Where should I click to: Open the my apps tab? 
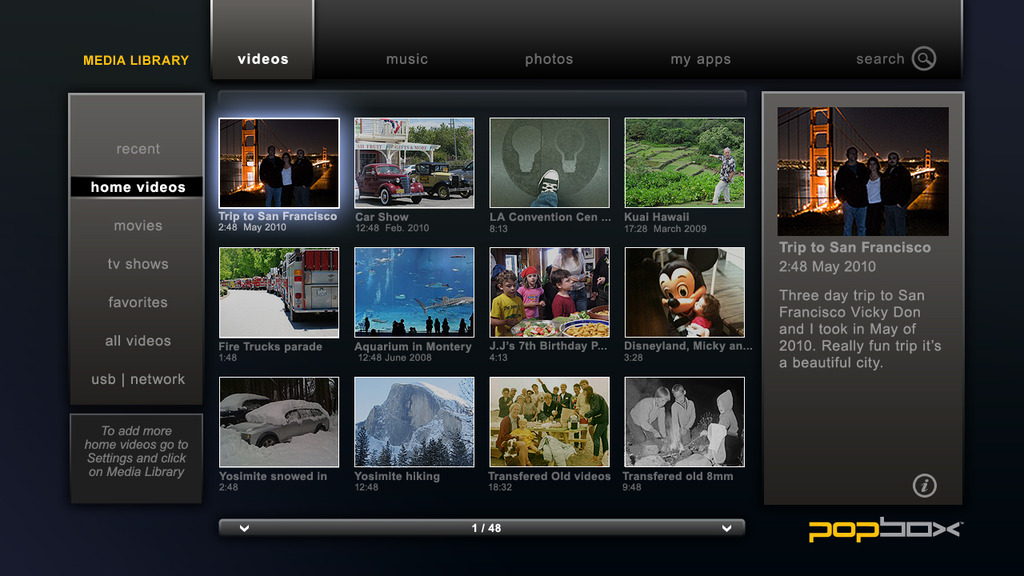(700, 59)
